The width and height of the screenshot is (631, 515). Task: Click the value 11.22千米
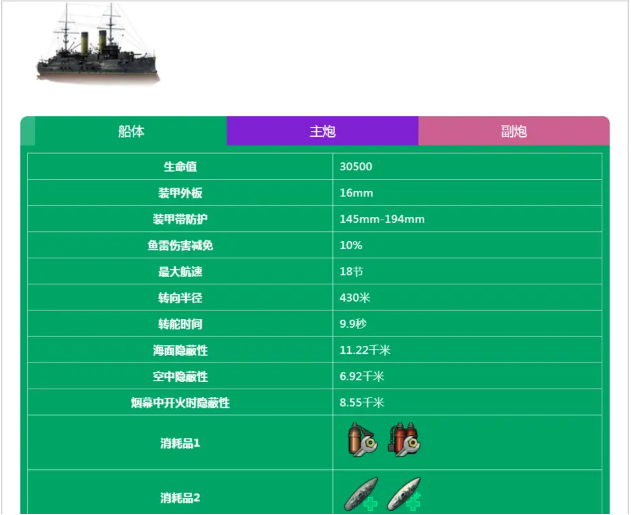(x=365, y=350)
